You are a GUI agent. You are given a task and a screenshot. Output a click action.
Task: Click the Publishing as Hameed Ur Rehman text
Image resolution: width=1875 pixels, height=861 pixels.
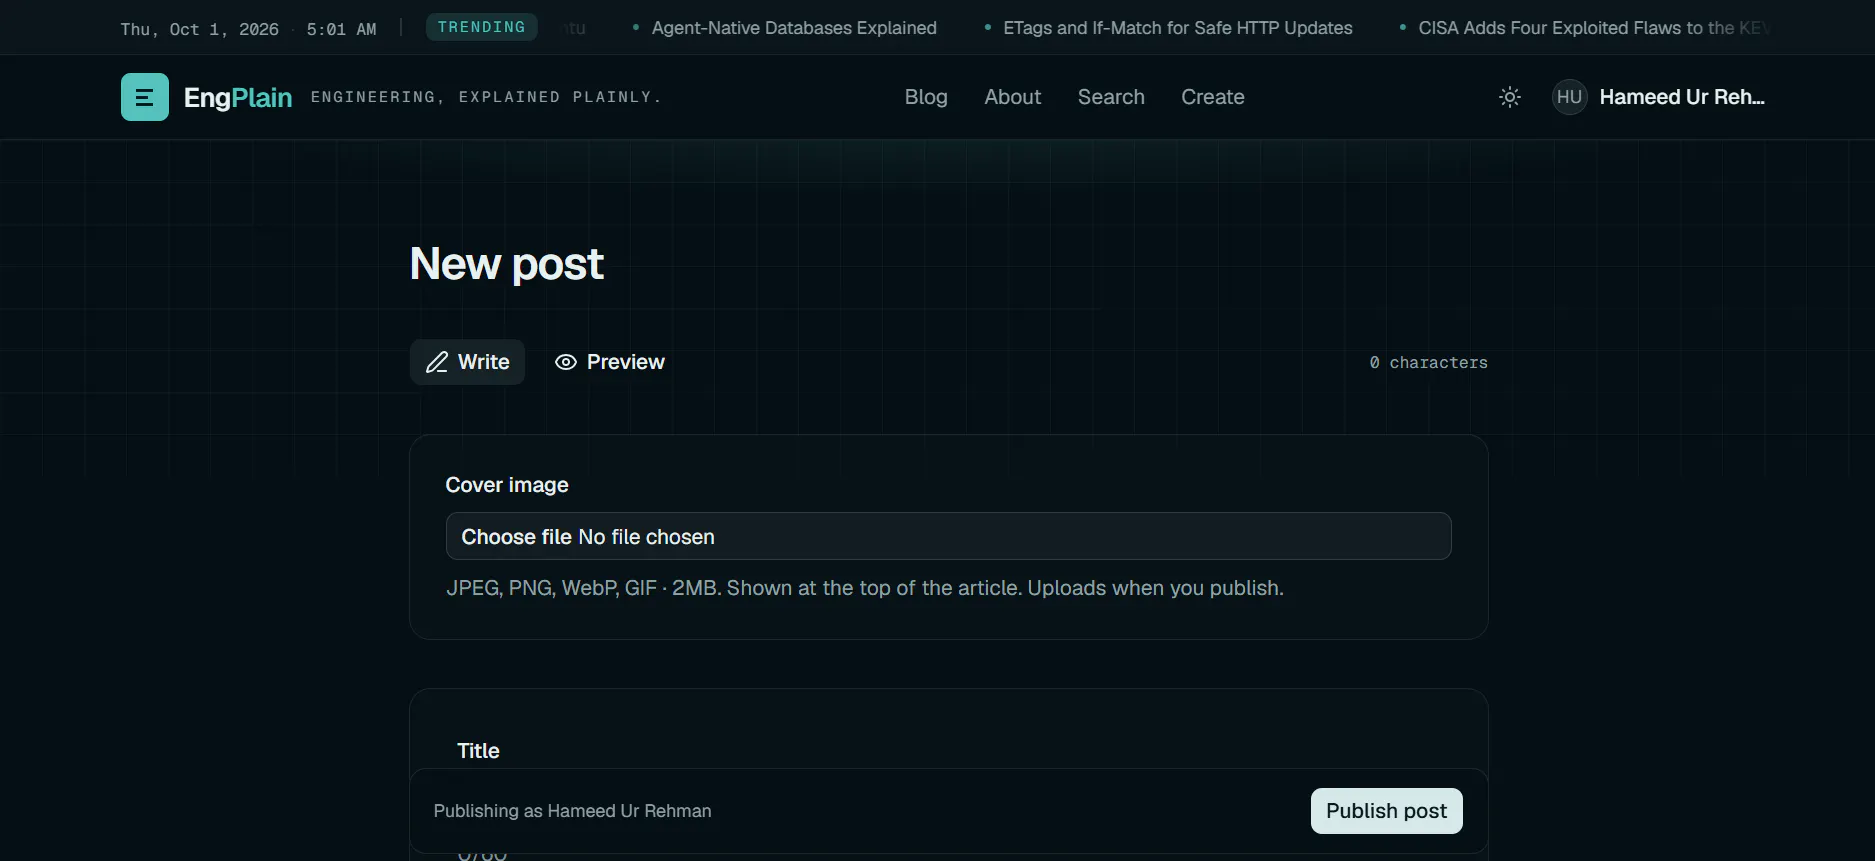[573, 811]
